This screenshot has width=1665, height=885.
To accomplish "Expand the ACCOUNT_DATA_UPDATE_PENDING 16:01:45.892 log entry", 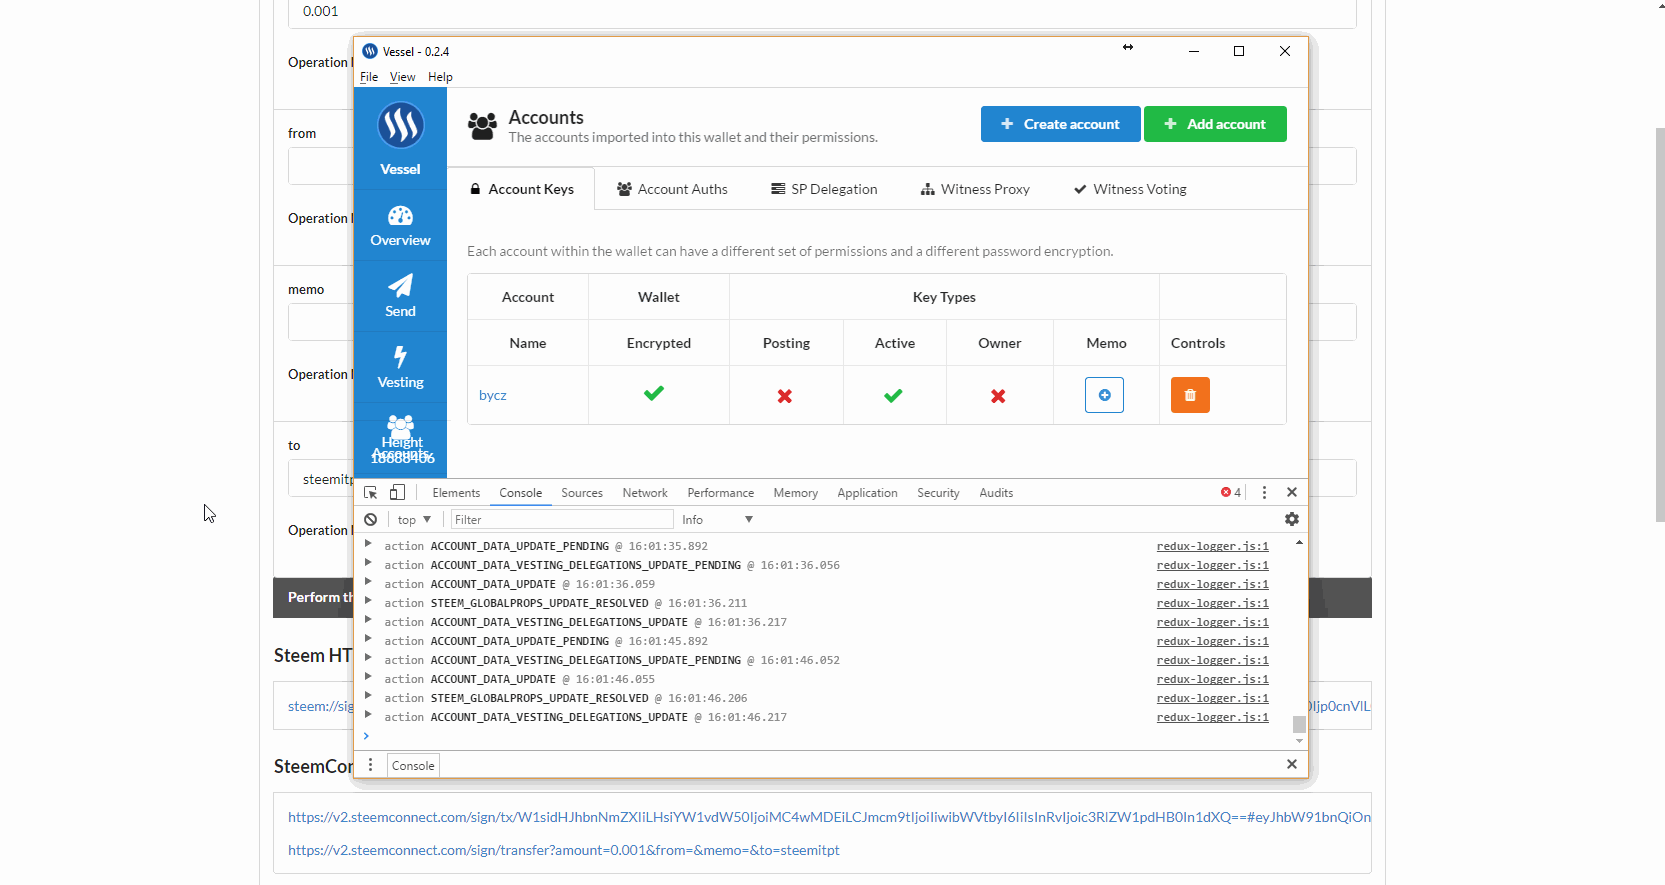I will click(368, 639).
